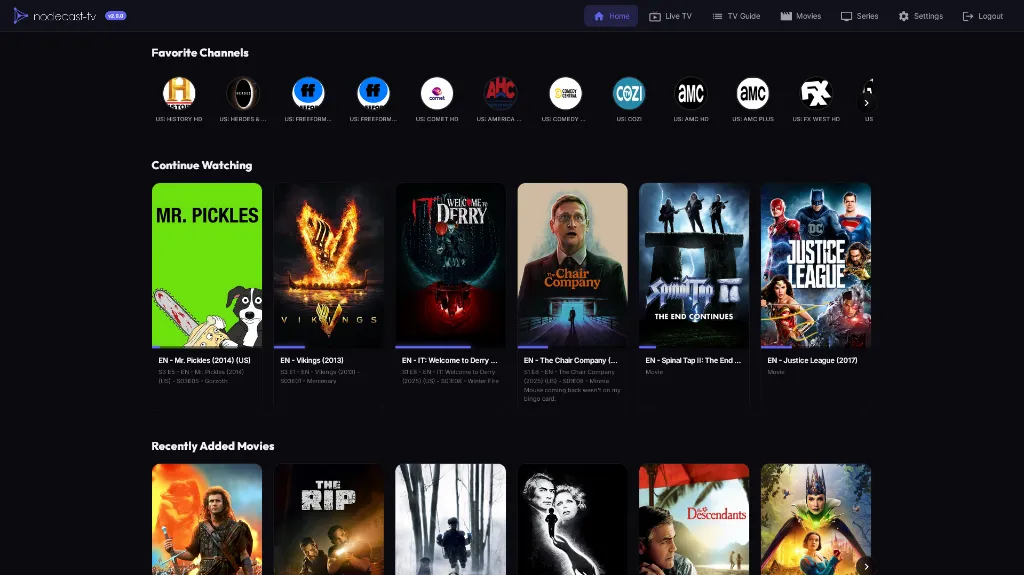Open the History HD channel icon
The height and width of the screenshot is (575, 1024).
179,93
